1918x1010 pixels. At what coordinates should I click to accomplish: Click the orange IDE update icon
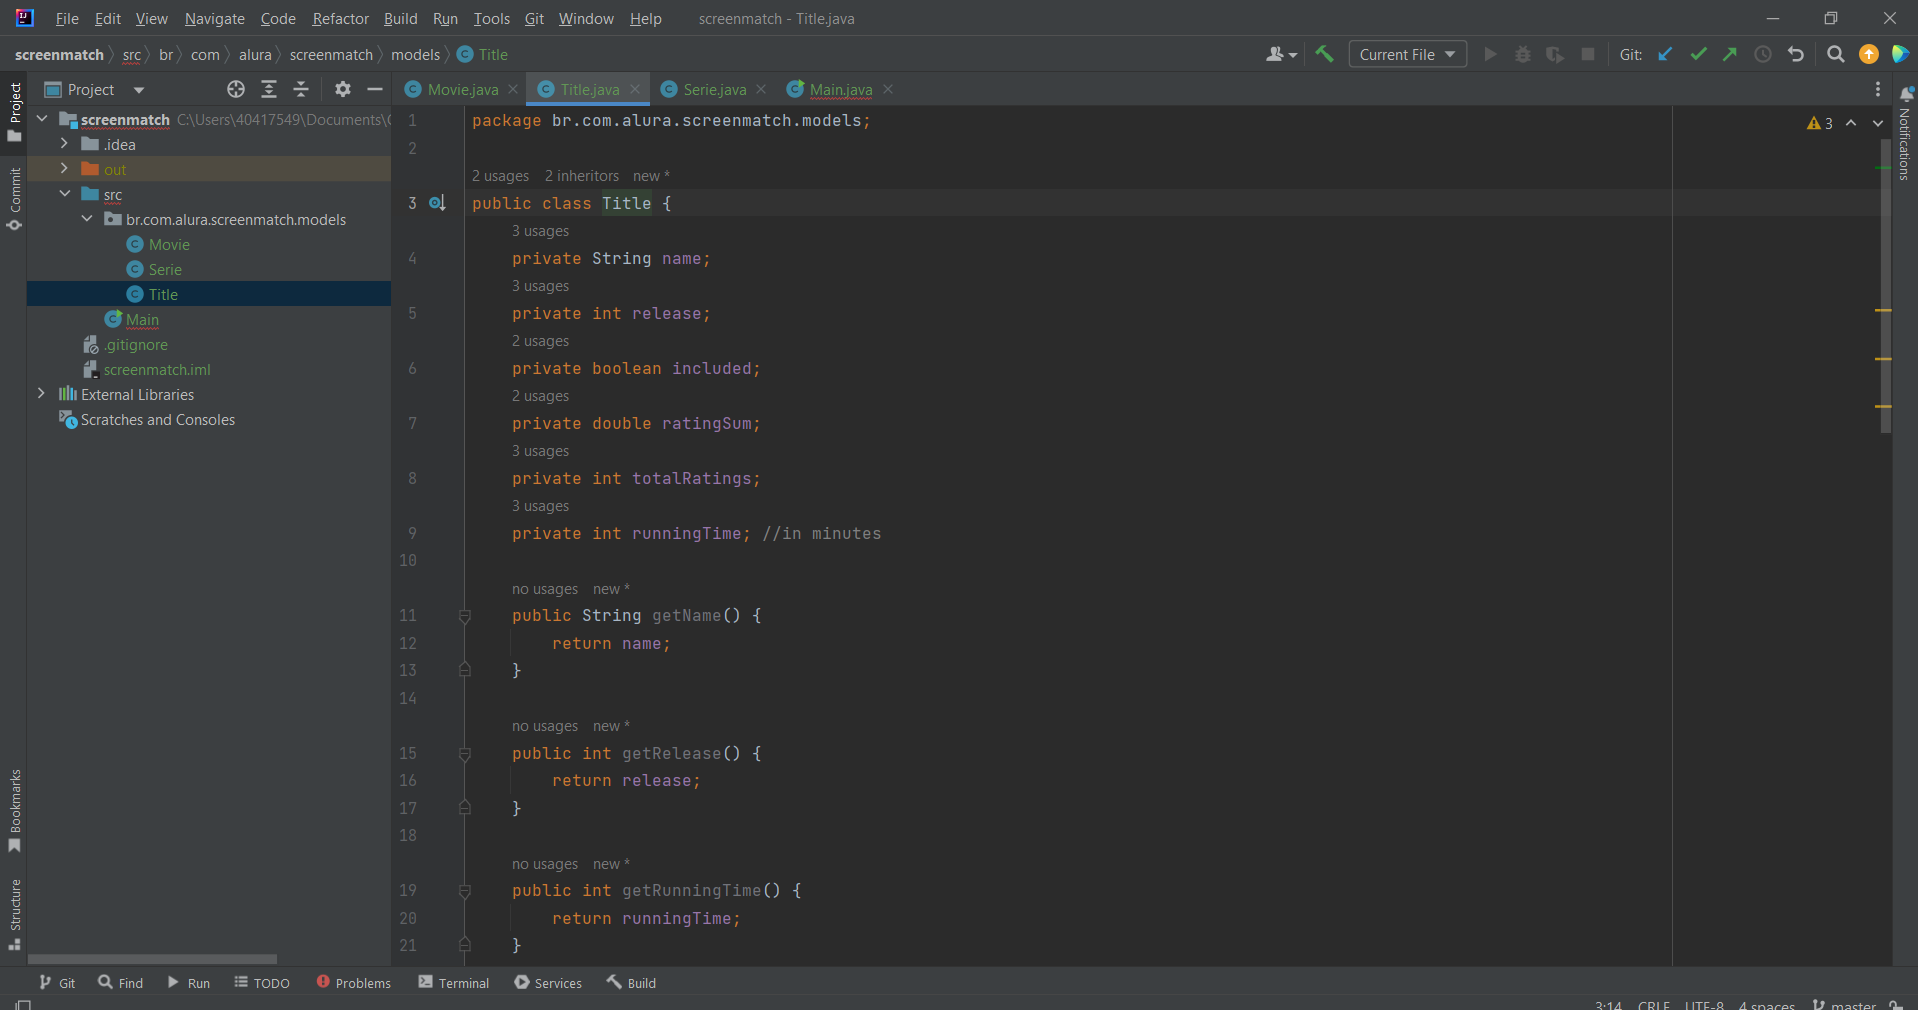point(1869,54)
